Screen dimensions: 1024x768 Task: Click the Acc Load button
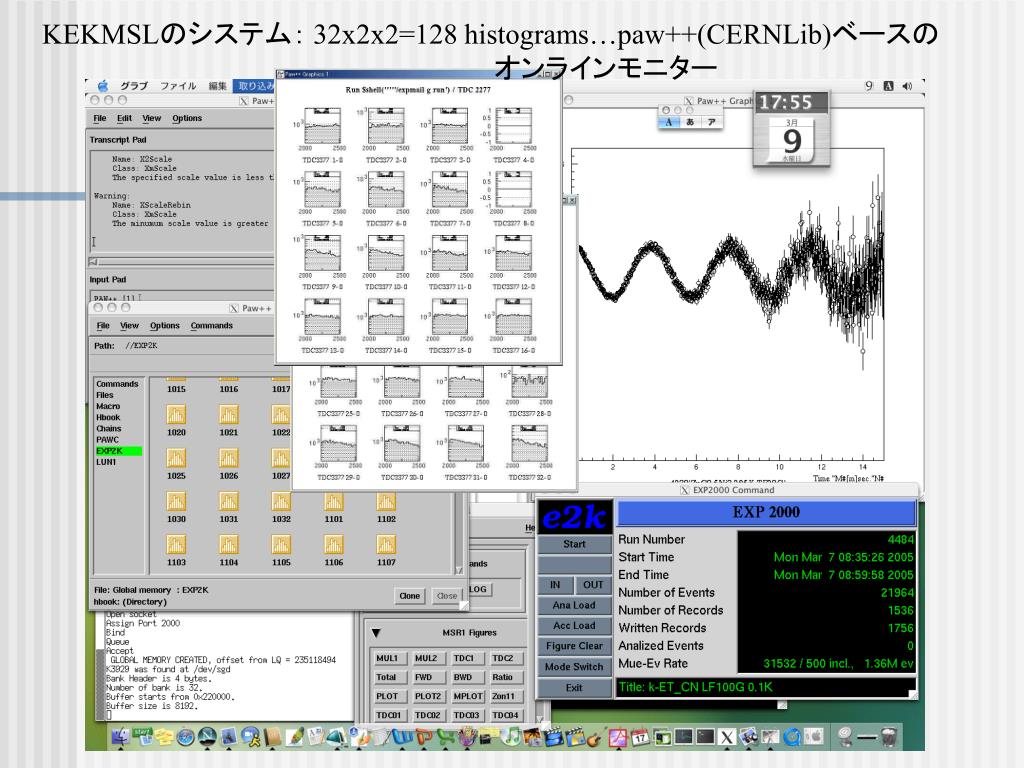575,626
